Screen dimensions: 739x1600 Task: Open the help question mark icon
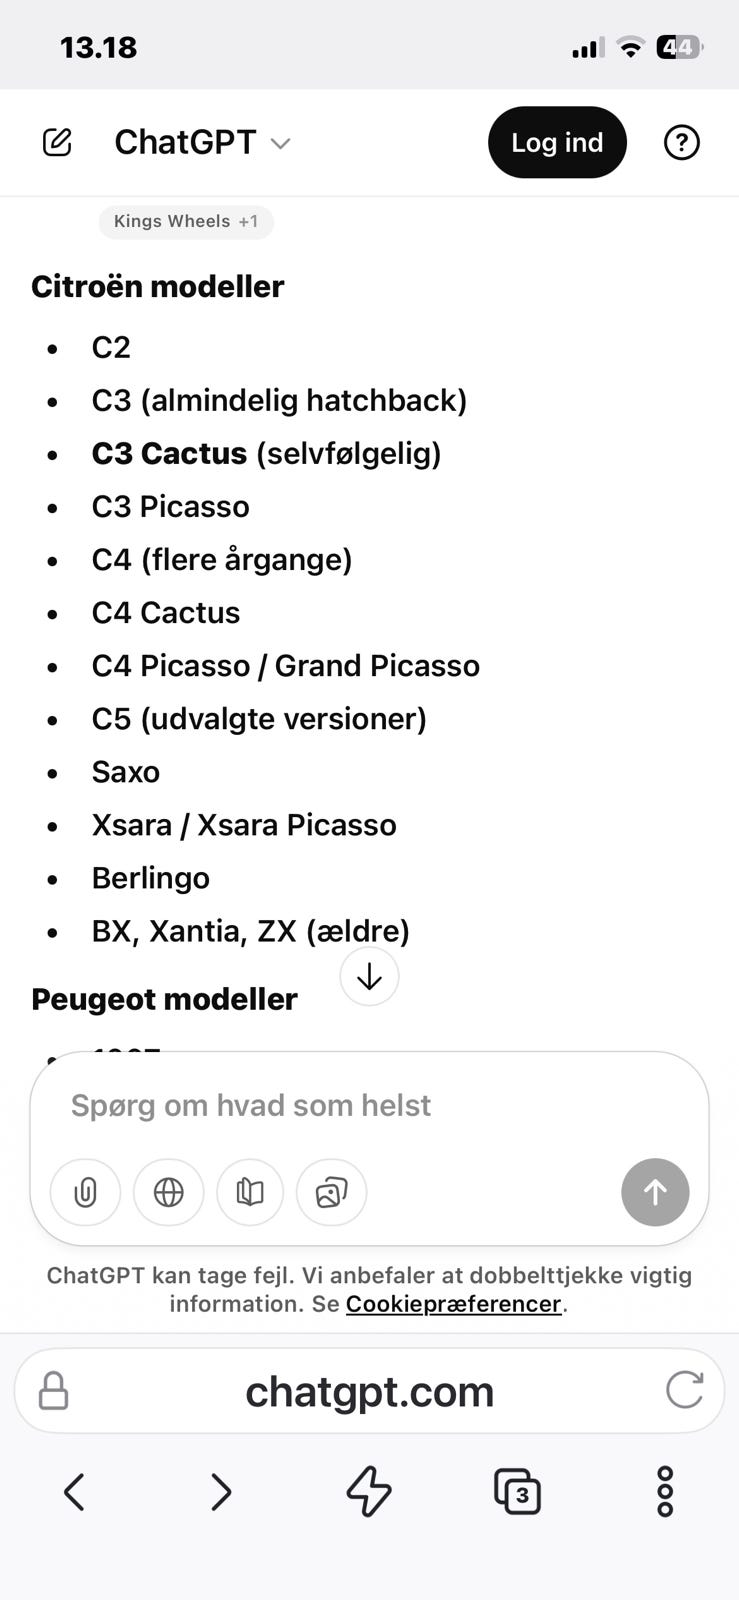tap(681, 143)
